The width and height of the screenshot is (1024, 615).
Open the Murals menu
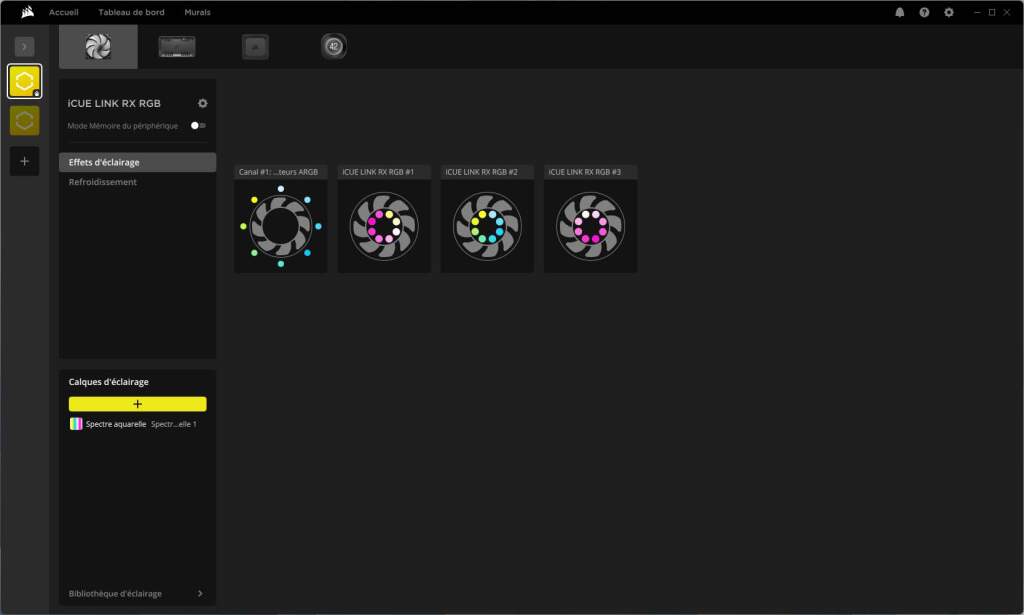197,12
